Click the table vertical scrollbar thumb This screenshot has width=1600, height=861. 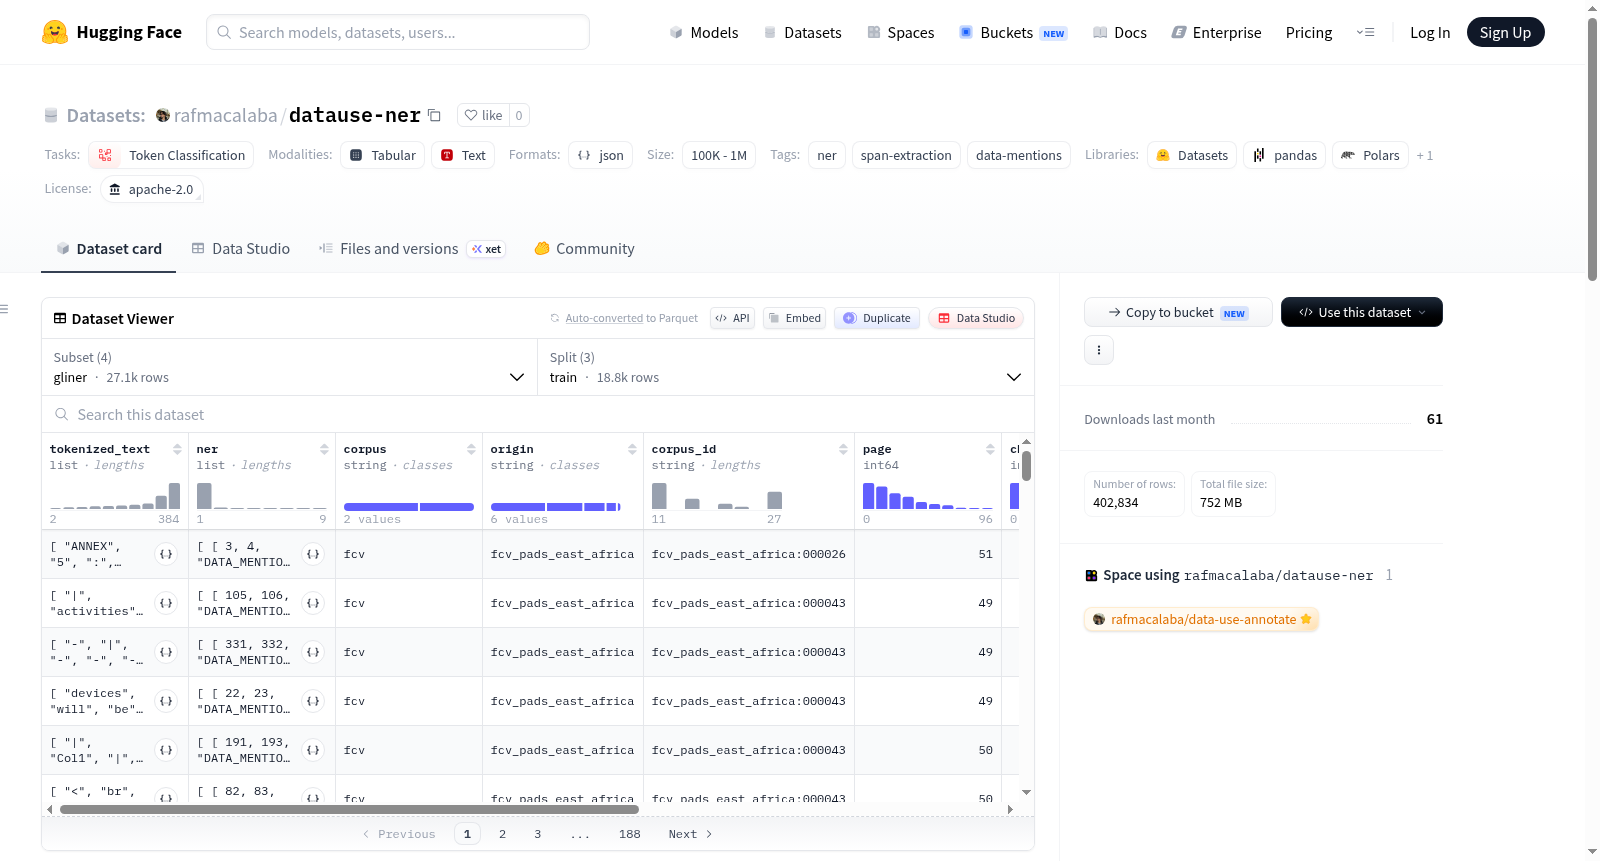coord(1027,466)
